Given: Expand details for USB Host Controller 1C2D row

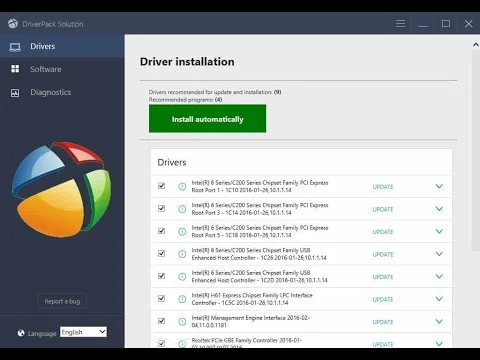Looking at the screenshot, I should 439,276.
